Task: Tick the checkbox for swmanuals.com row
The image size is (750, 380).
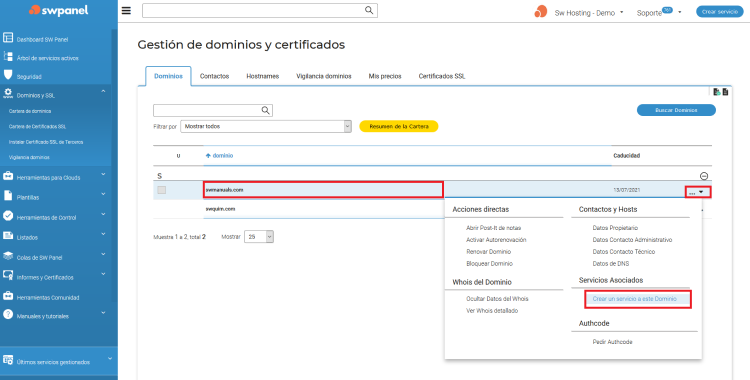Action: coord(162,190)
